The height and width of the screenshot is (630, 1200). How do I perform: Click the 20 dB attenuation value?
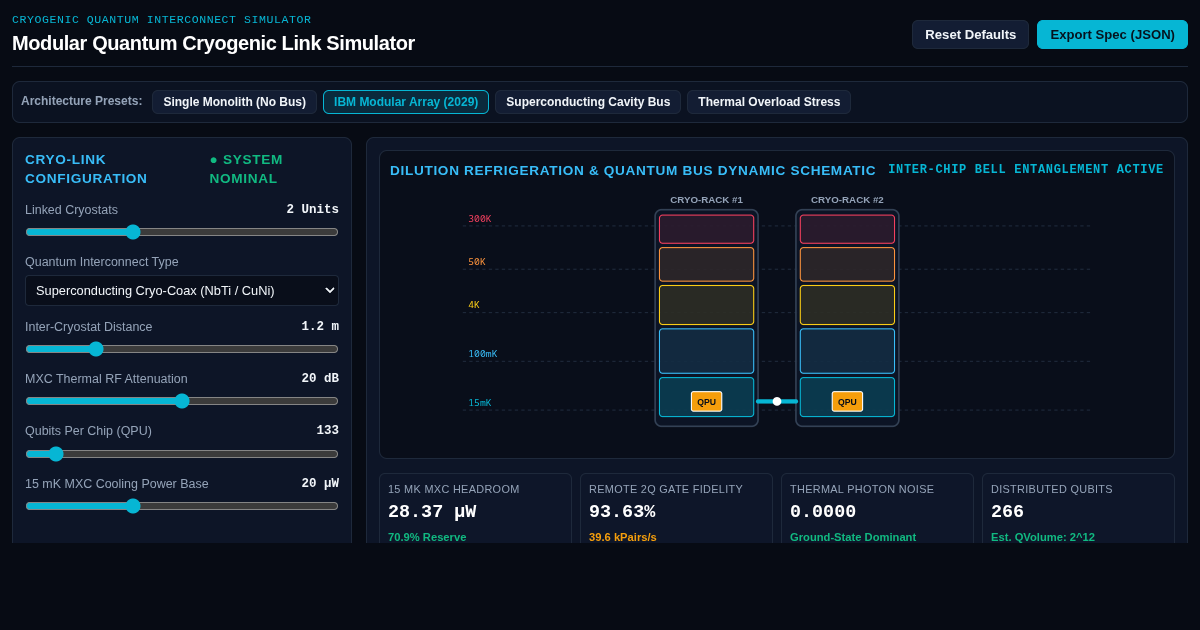tap(320, 379)
